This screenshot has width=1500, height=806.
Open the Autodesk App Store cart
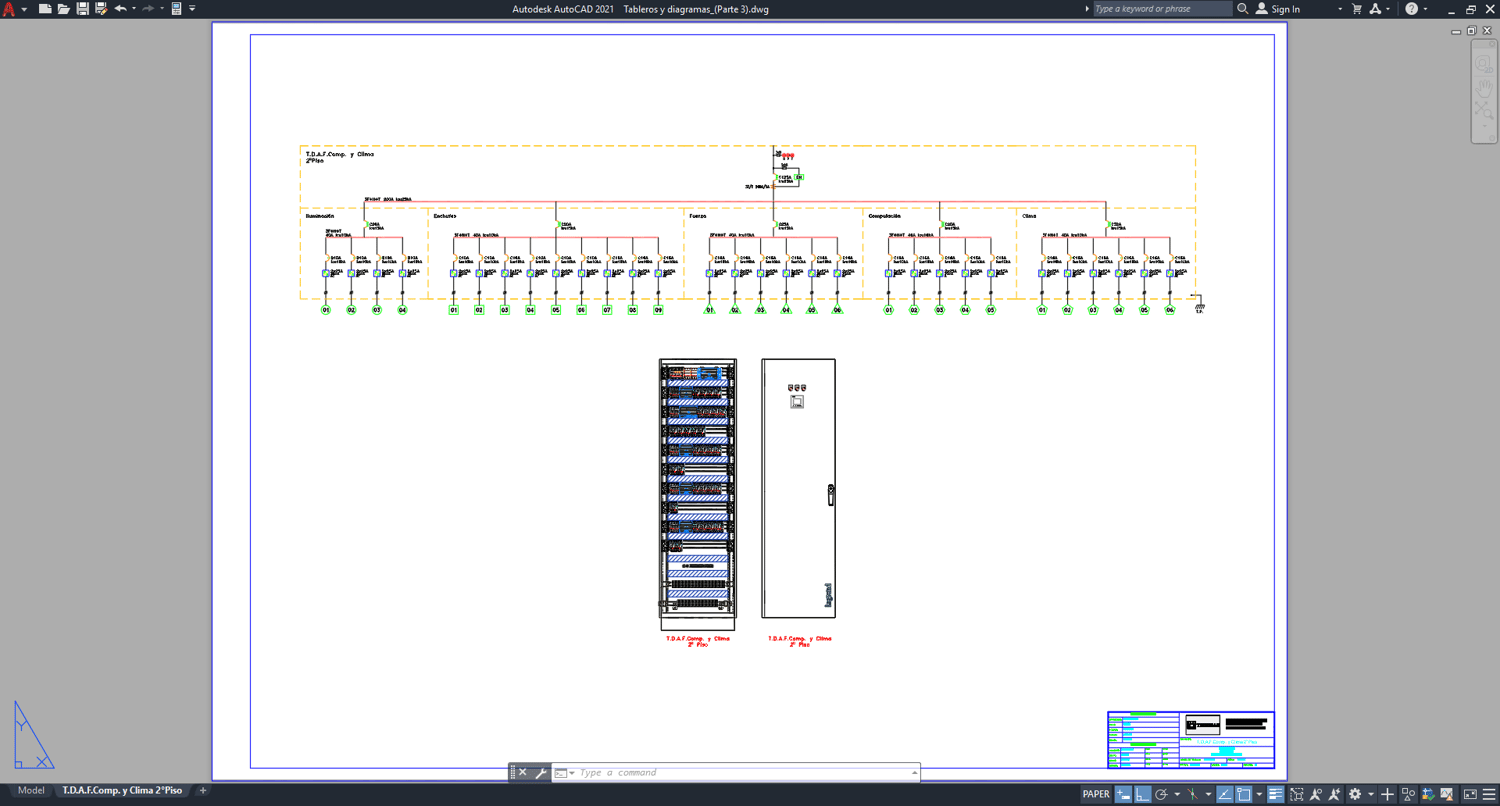[1357, 9]
